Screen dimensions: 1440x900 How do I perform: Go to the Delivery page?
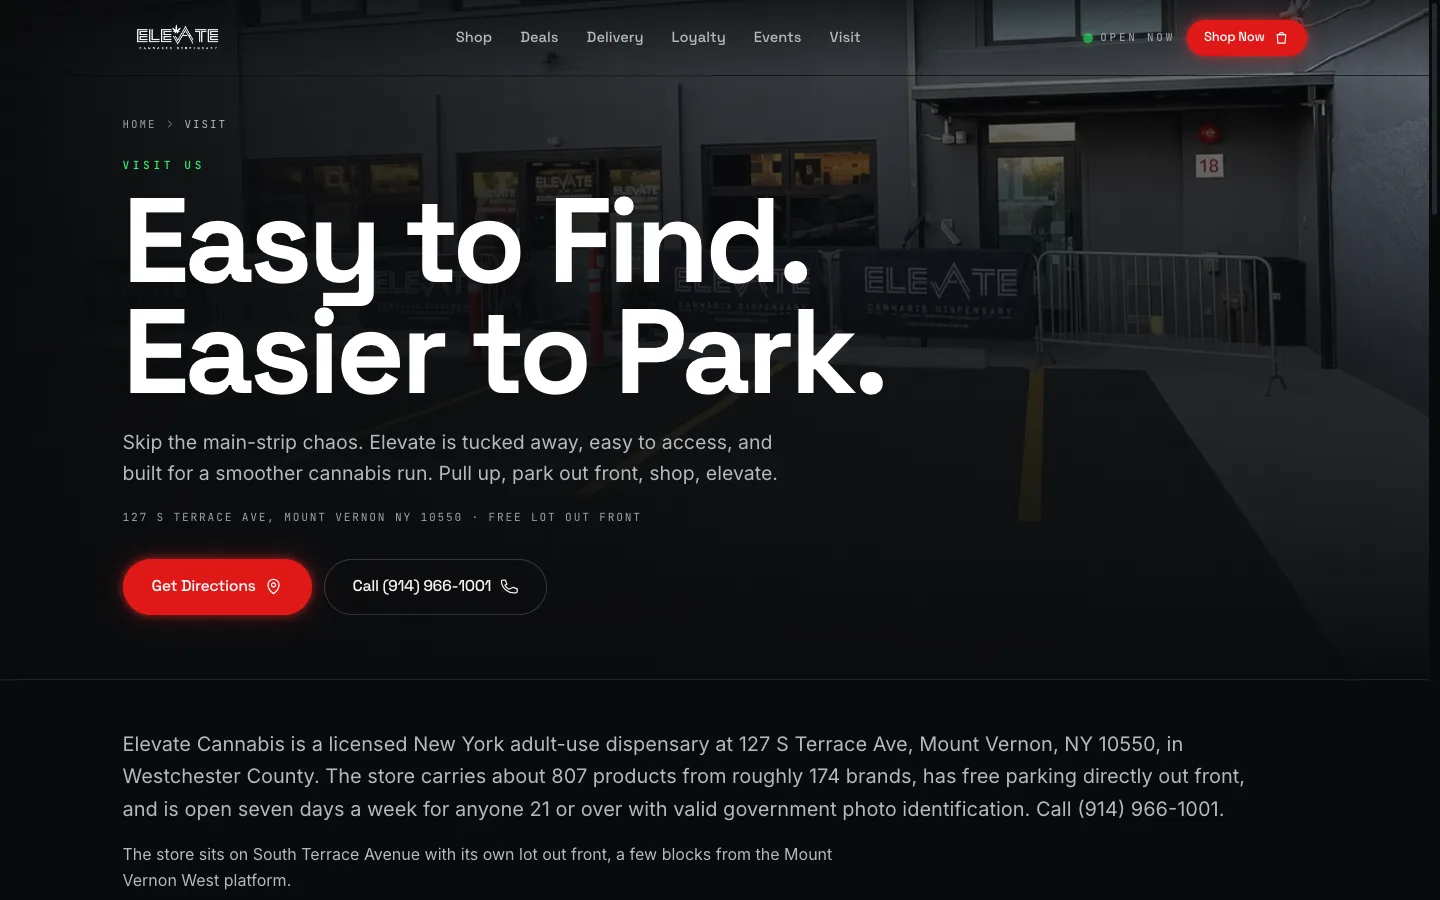(x=615, y=37)
